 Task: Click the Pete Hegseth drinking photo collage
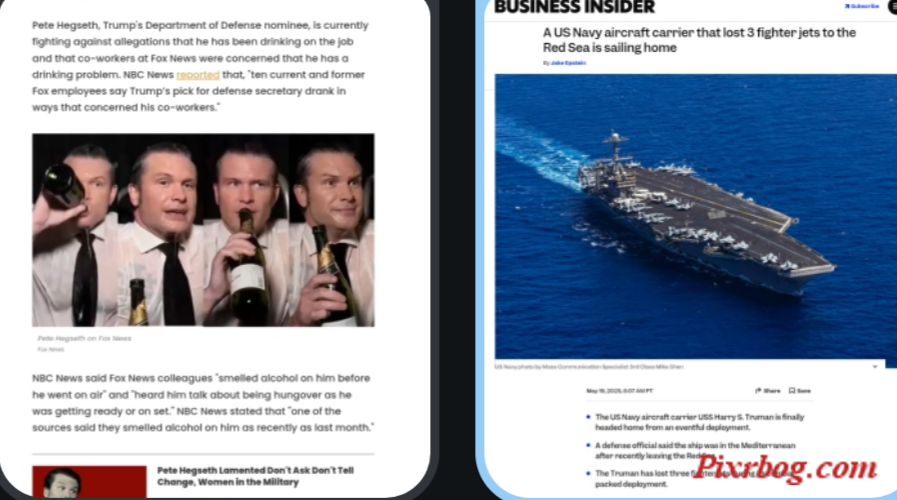203,230
